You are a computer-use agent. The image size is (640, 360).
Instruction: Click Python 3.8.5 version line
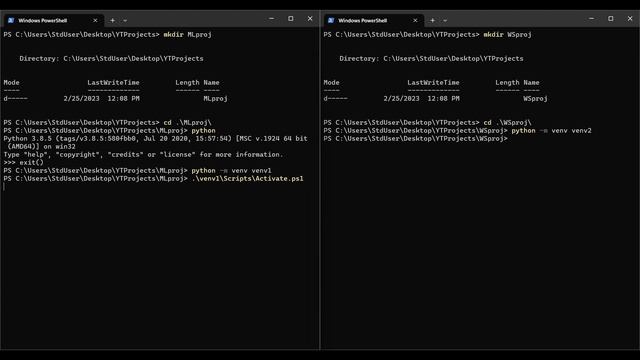156,139
